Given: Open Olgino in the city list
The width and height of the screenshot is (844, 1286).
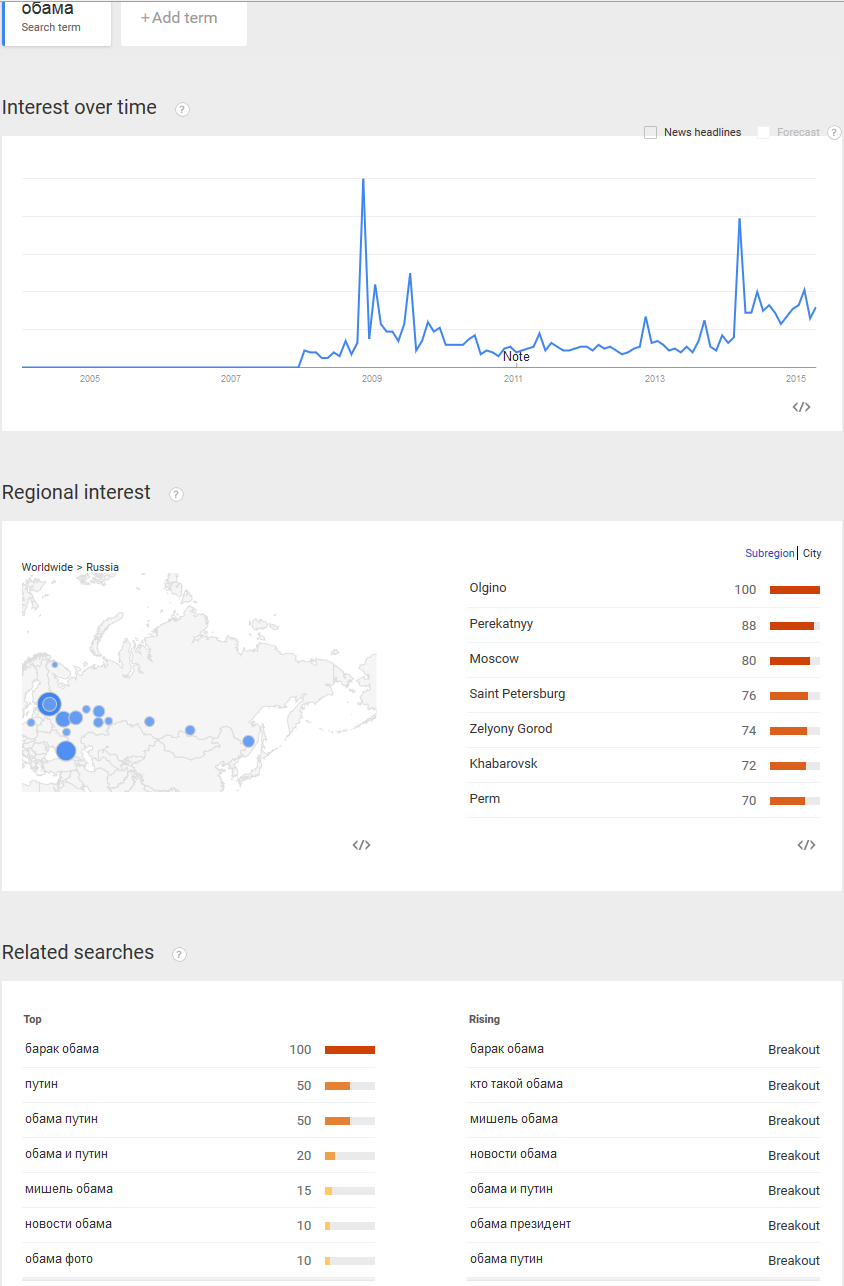Looking at the screenshot, I should pos(488,588).
